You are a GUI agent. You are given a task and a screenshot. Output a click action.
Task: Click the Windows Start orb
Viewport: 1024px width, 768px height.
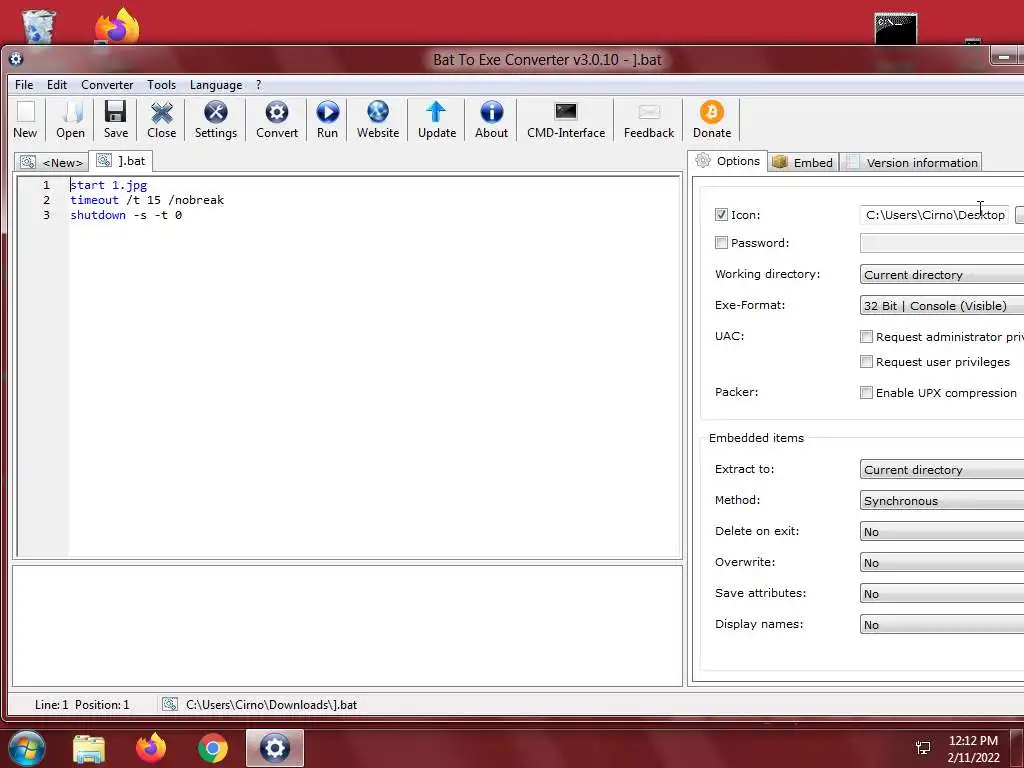27,748
